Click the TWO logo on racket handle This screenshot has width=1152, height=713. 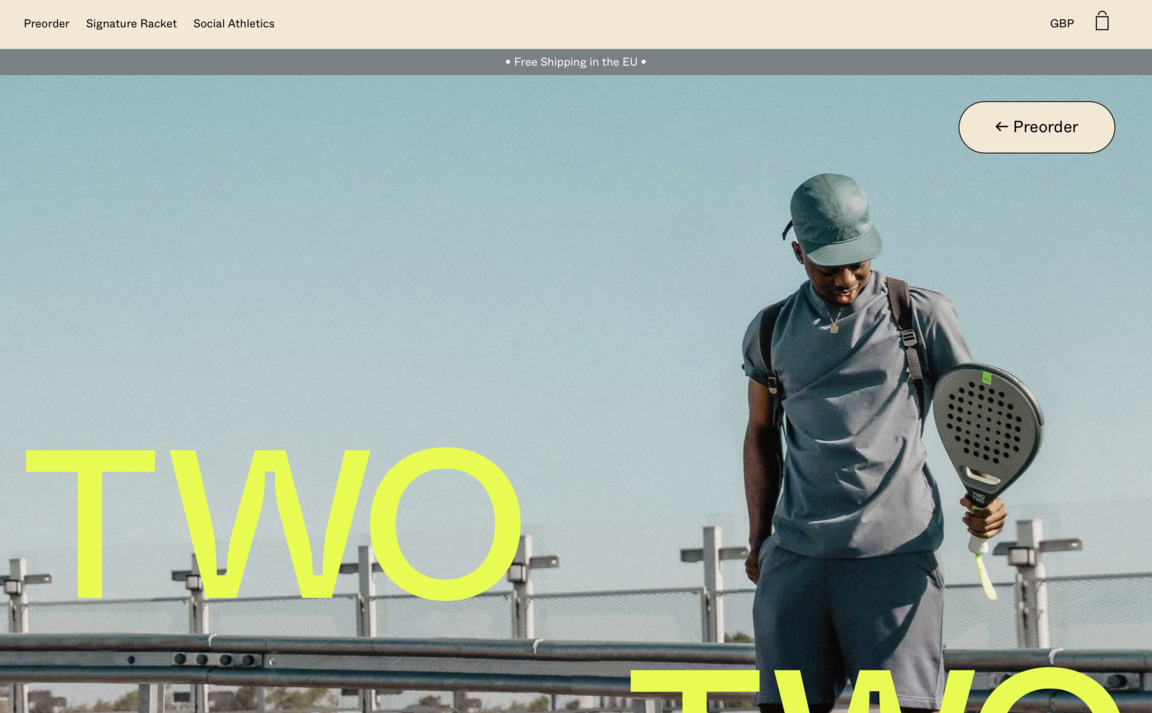coord(977,496)
